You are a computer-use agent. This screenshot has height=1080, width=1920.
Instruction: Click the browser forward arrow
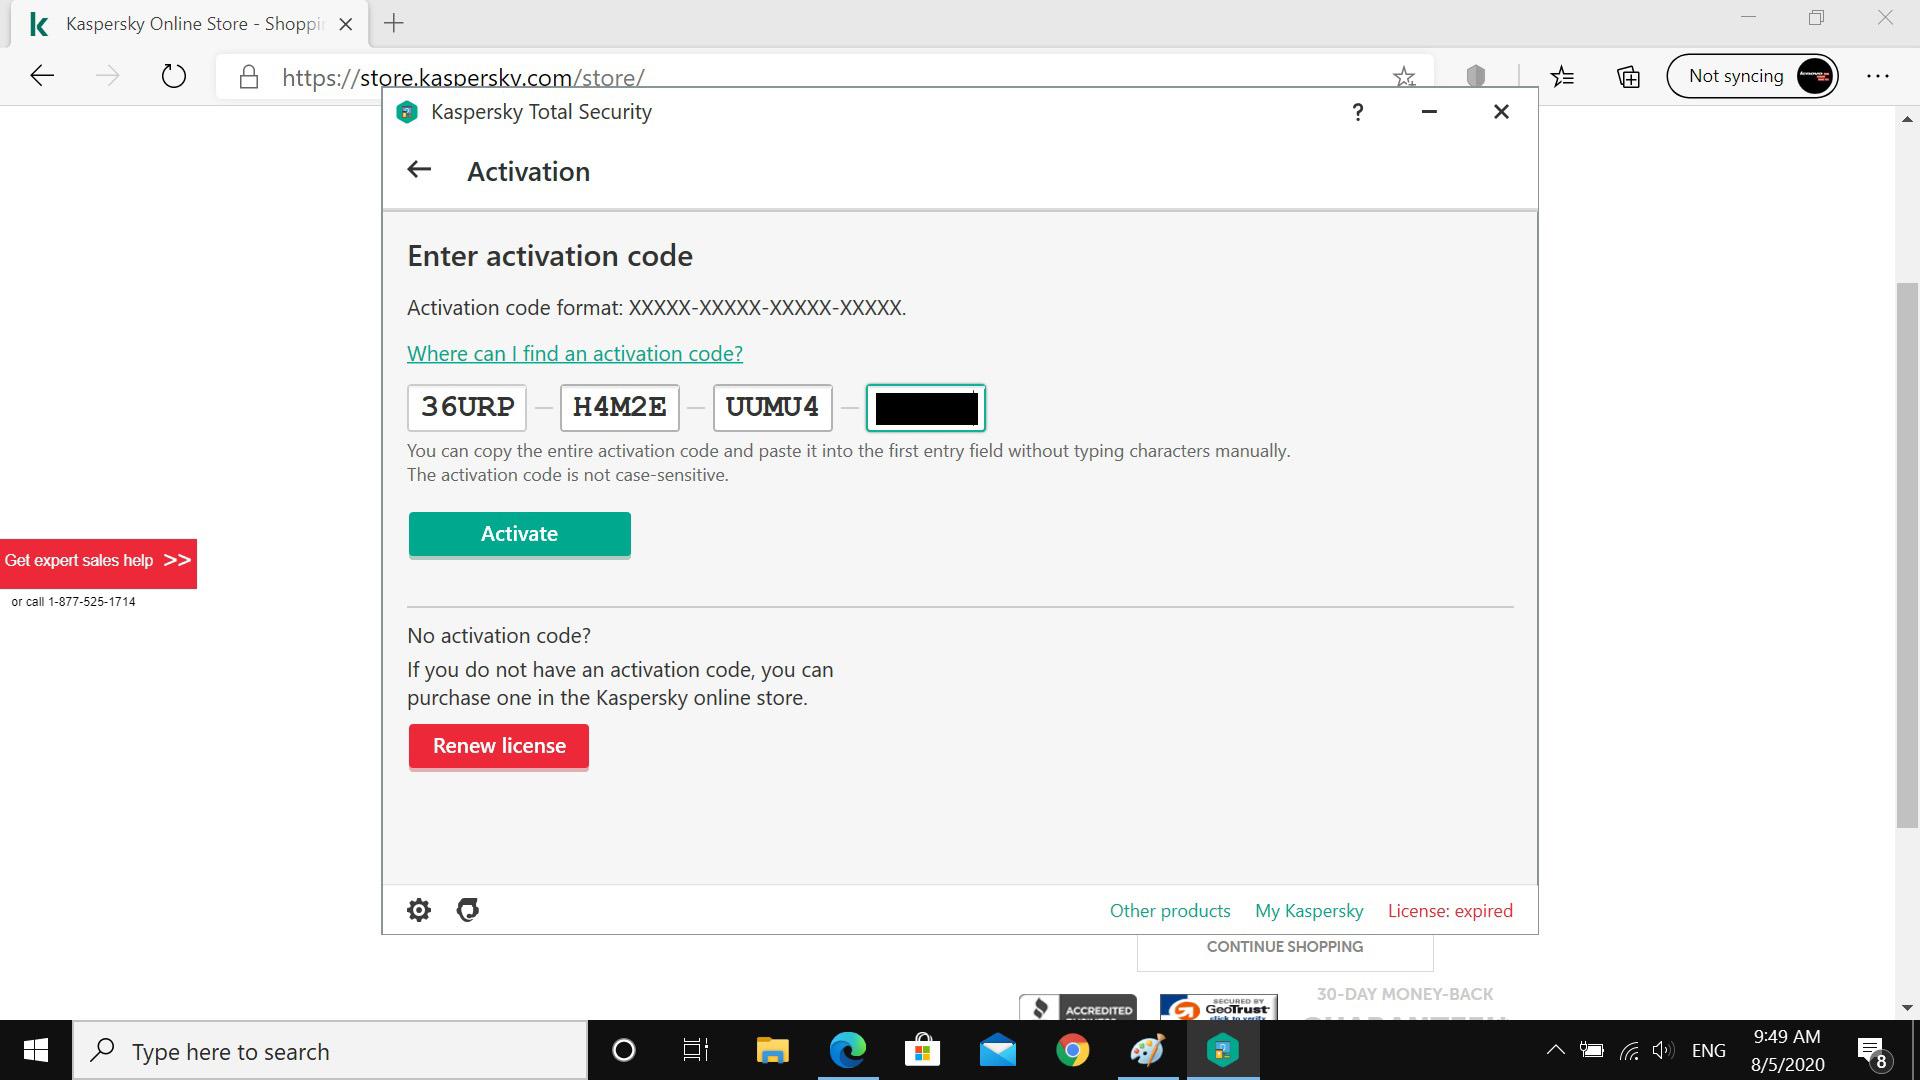pos(108,76)
